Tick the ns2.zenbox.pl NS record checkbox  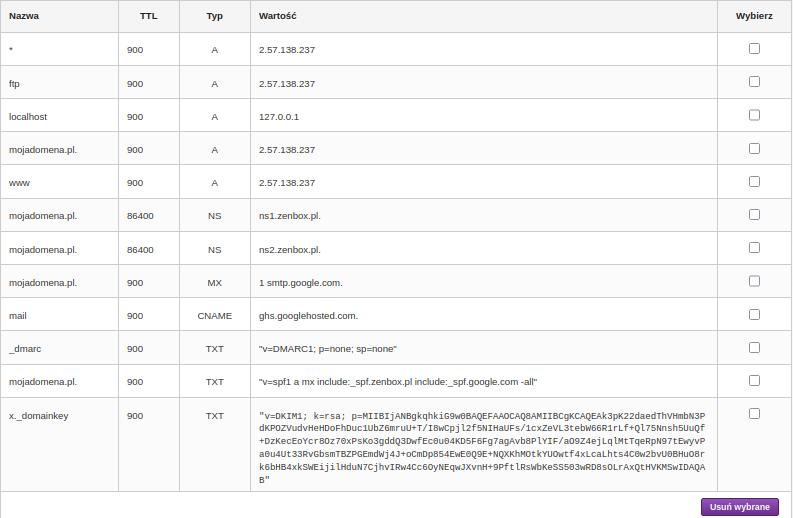(754, 247)
